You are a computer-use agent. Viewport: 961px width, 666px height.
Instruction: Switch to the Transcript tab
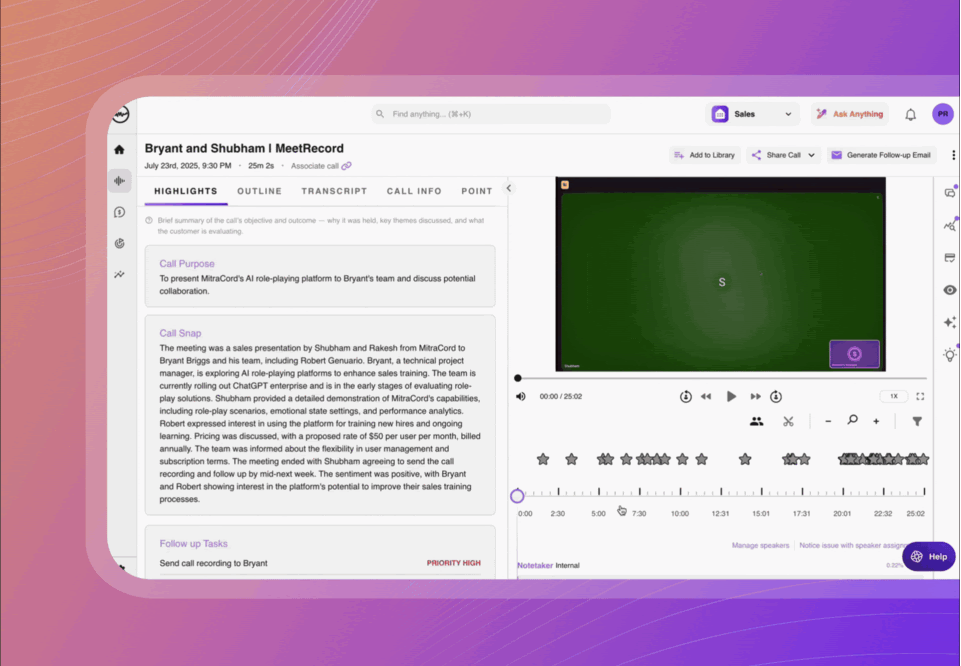coord(334,191)
